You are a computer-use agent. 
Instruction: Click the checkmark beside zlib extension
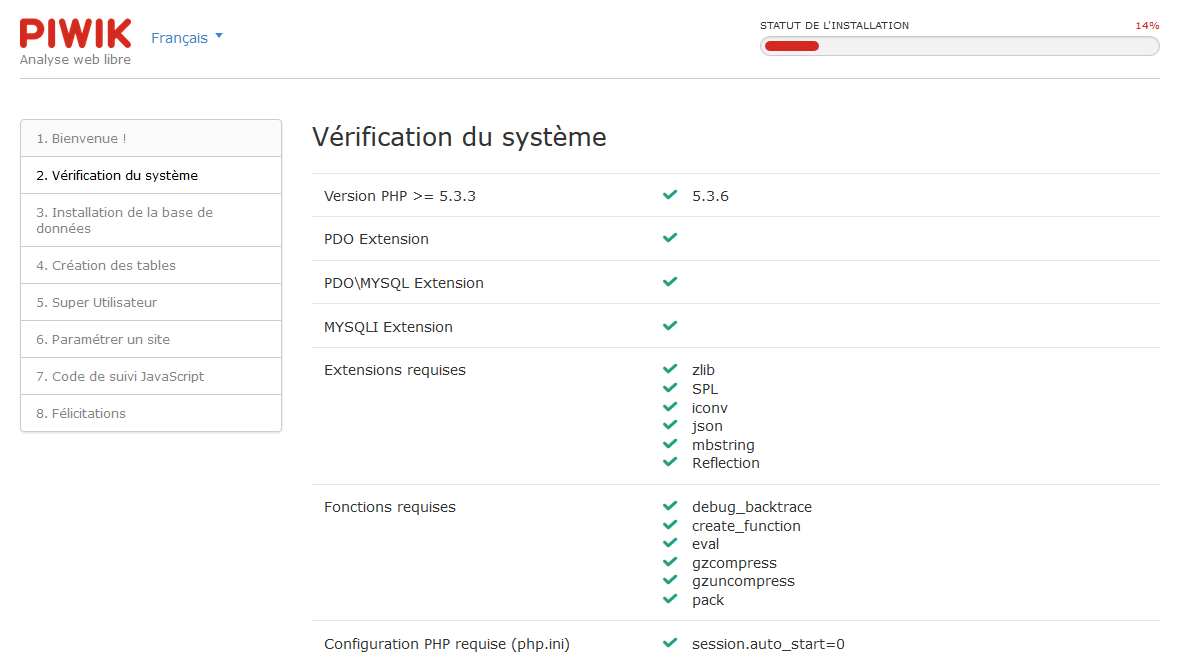click(670, 369)
